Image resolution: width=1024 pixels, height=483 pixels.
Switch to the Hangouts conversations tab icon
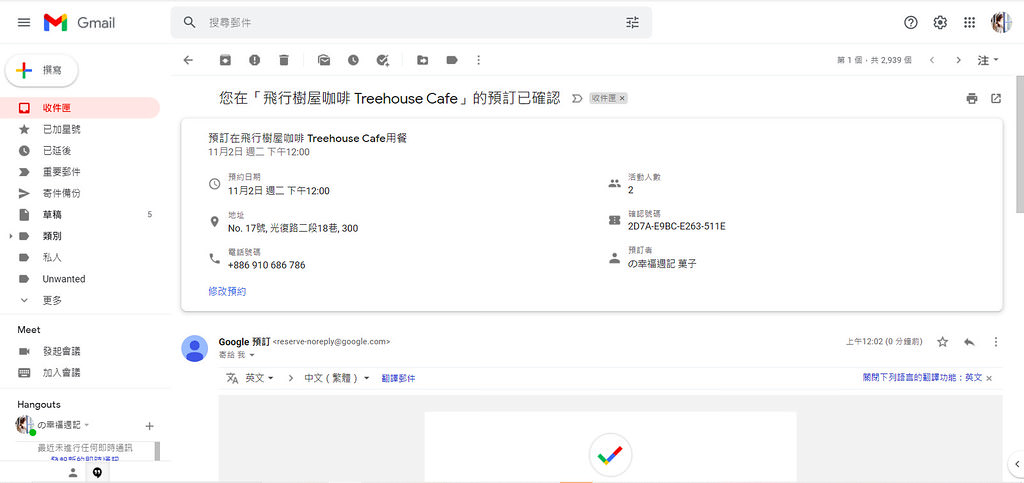(x=97, y=473)
